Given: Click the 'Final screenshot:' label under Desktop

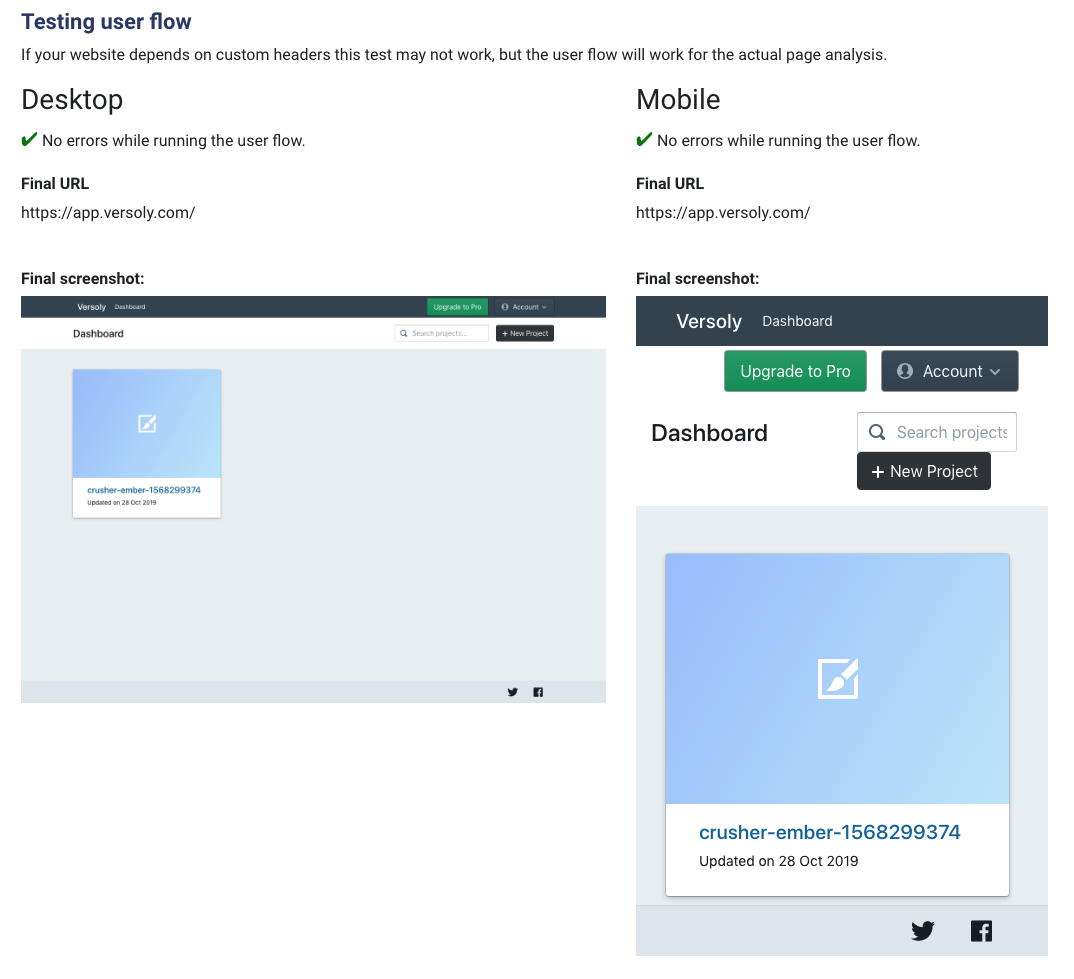Looking at the screenshot, I should point(82,279).
